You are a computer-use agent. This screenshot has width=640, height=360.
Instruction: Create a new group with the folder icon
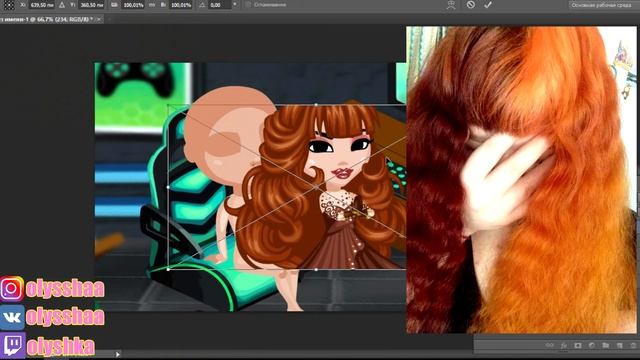click(605, 345)
